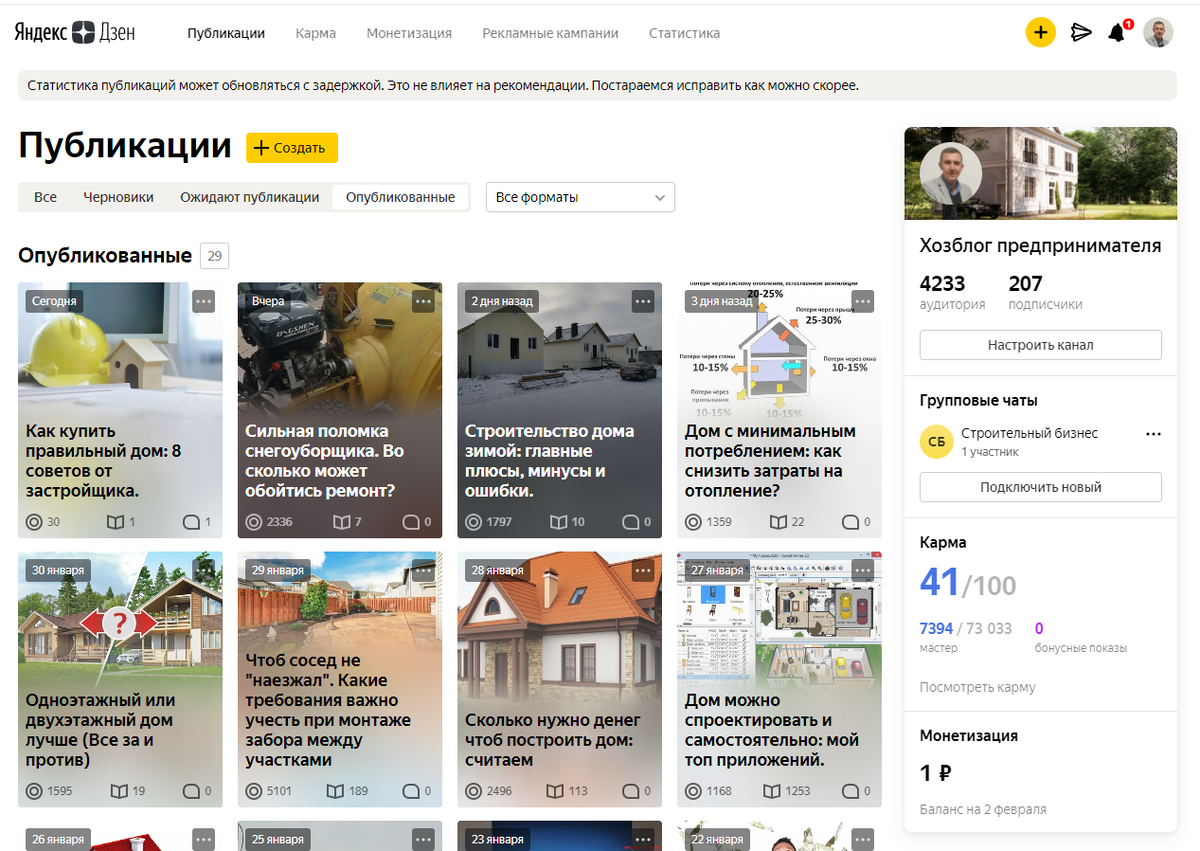The height and width of the screenshot is (851, 1200).
Task: Click the views icon showing 5101
Action: coord(254,791)
